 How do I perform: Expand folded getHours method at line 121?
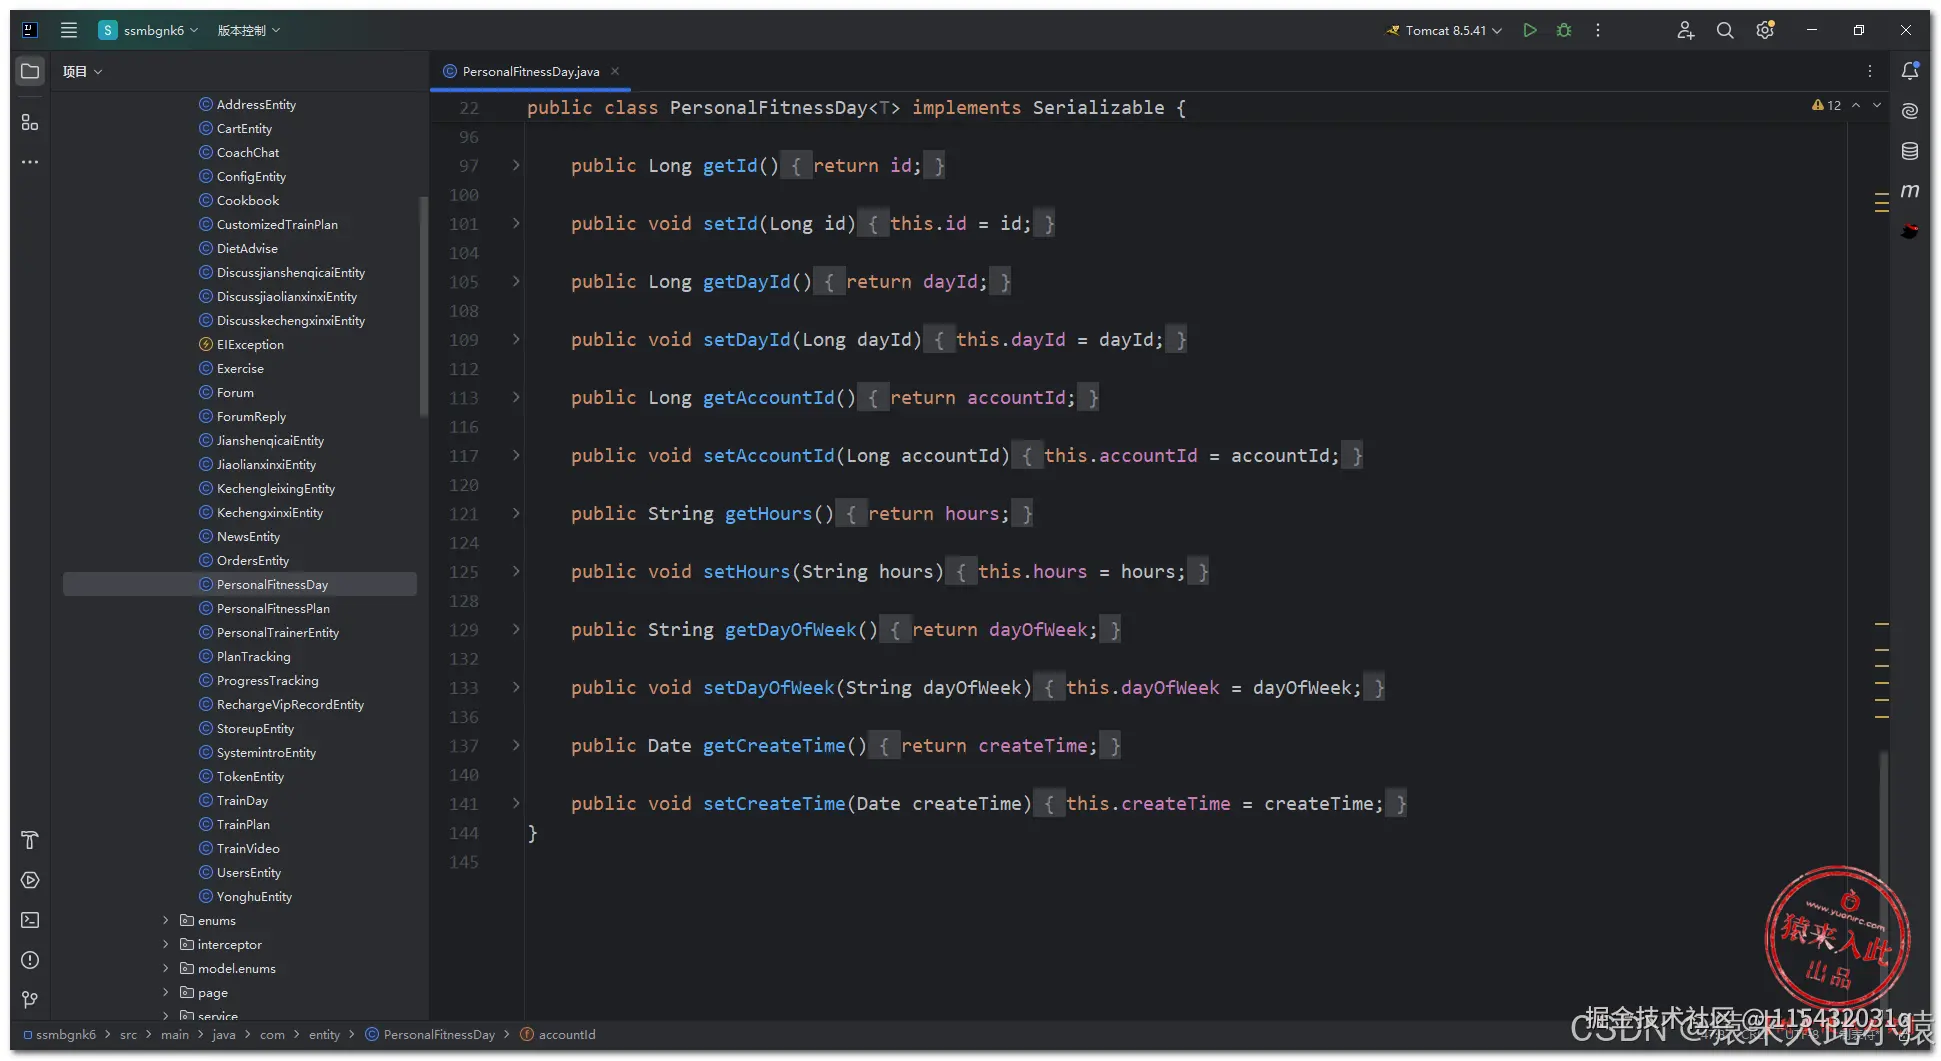pyautogui.click(x=516, y=513)
